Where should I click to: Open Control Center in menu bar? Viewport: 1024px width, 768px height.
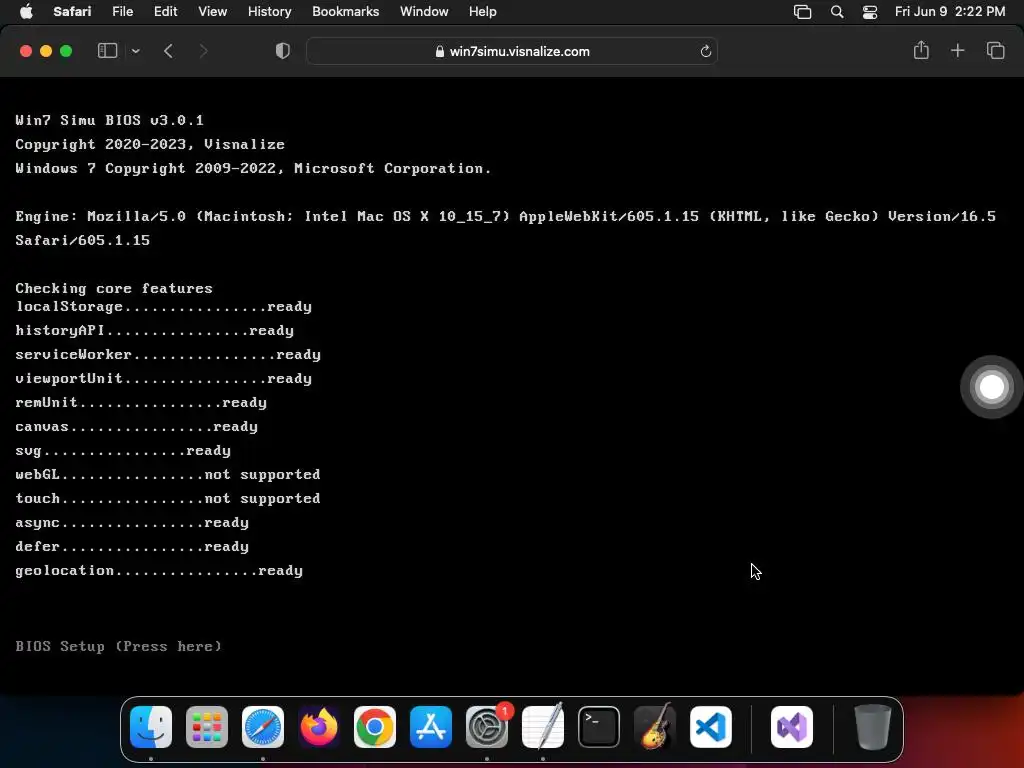pos(870,12)
